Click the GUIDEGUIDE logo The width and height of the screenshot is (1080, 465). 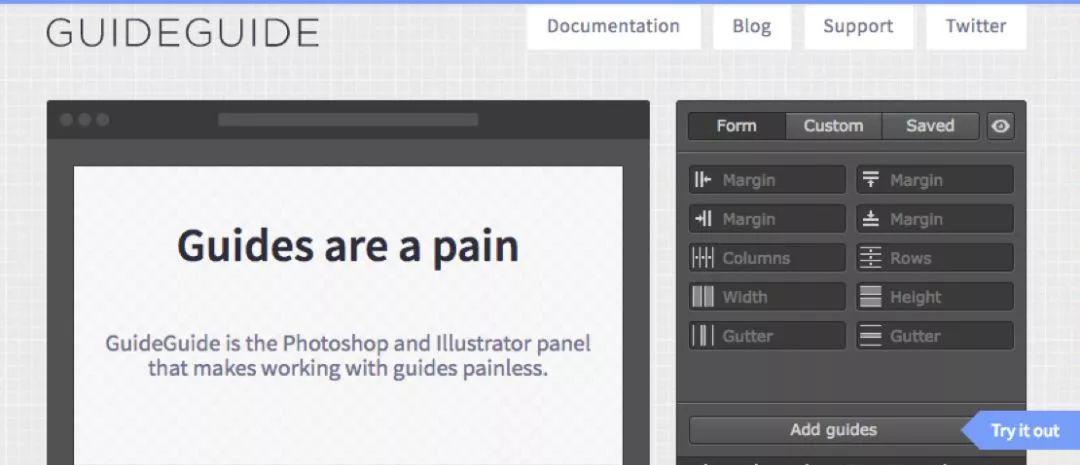[183, 32]
